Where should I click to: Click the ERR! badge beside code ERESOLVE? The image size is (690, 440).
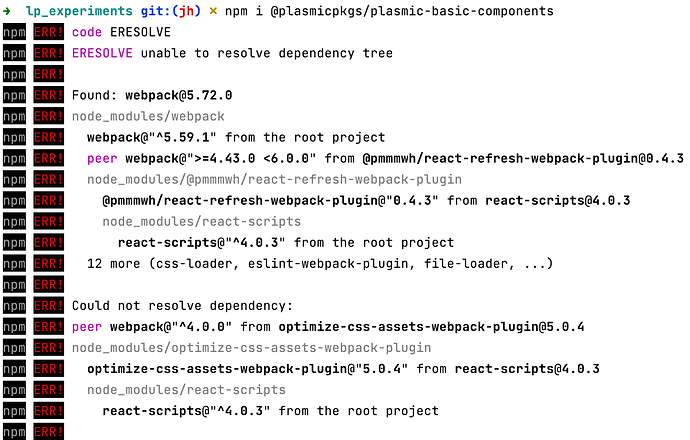48,32
